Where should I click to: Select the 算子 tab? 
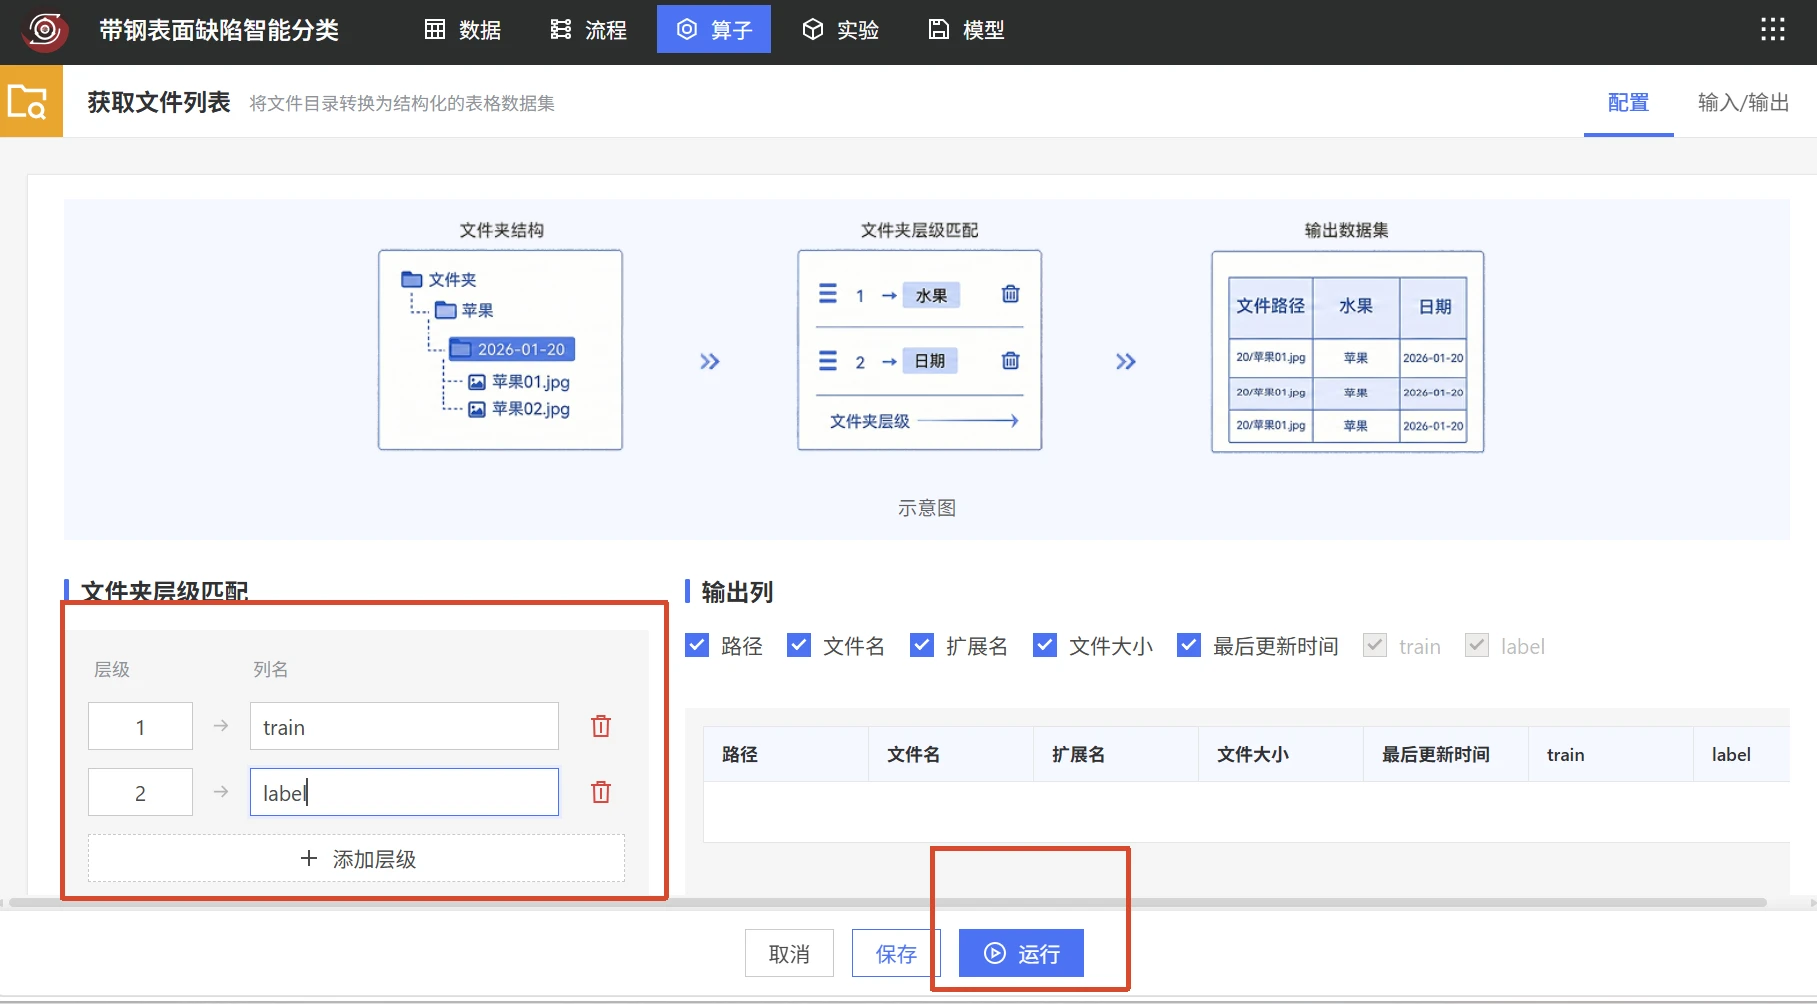coord(714,30)
